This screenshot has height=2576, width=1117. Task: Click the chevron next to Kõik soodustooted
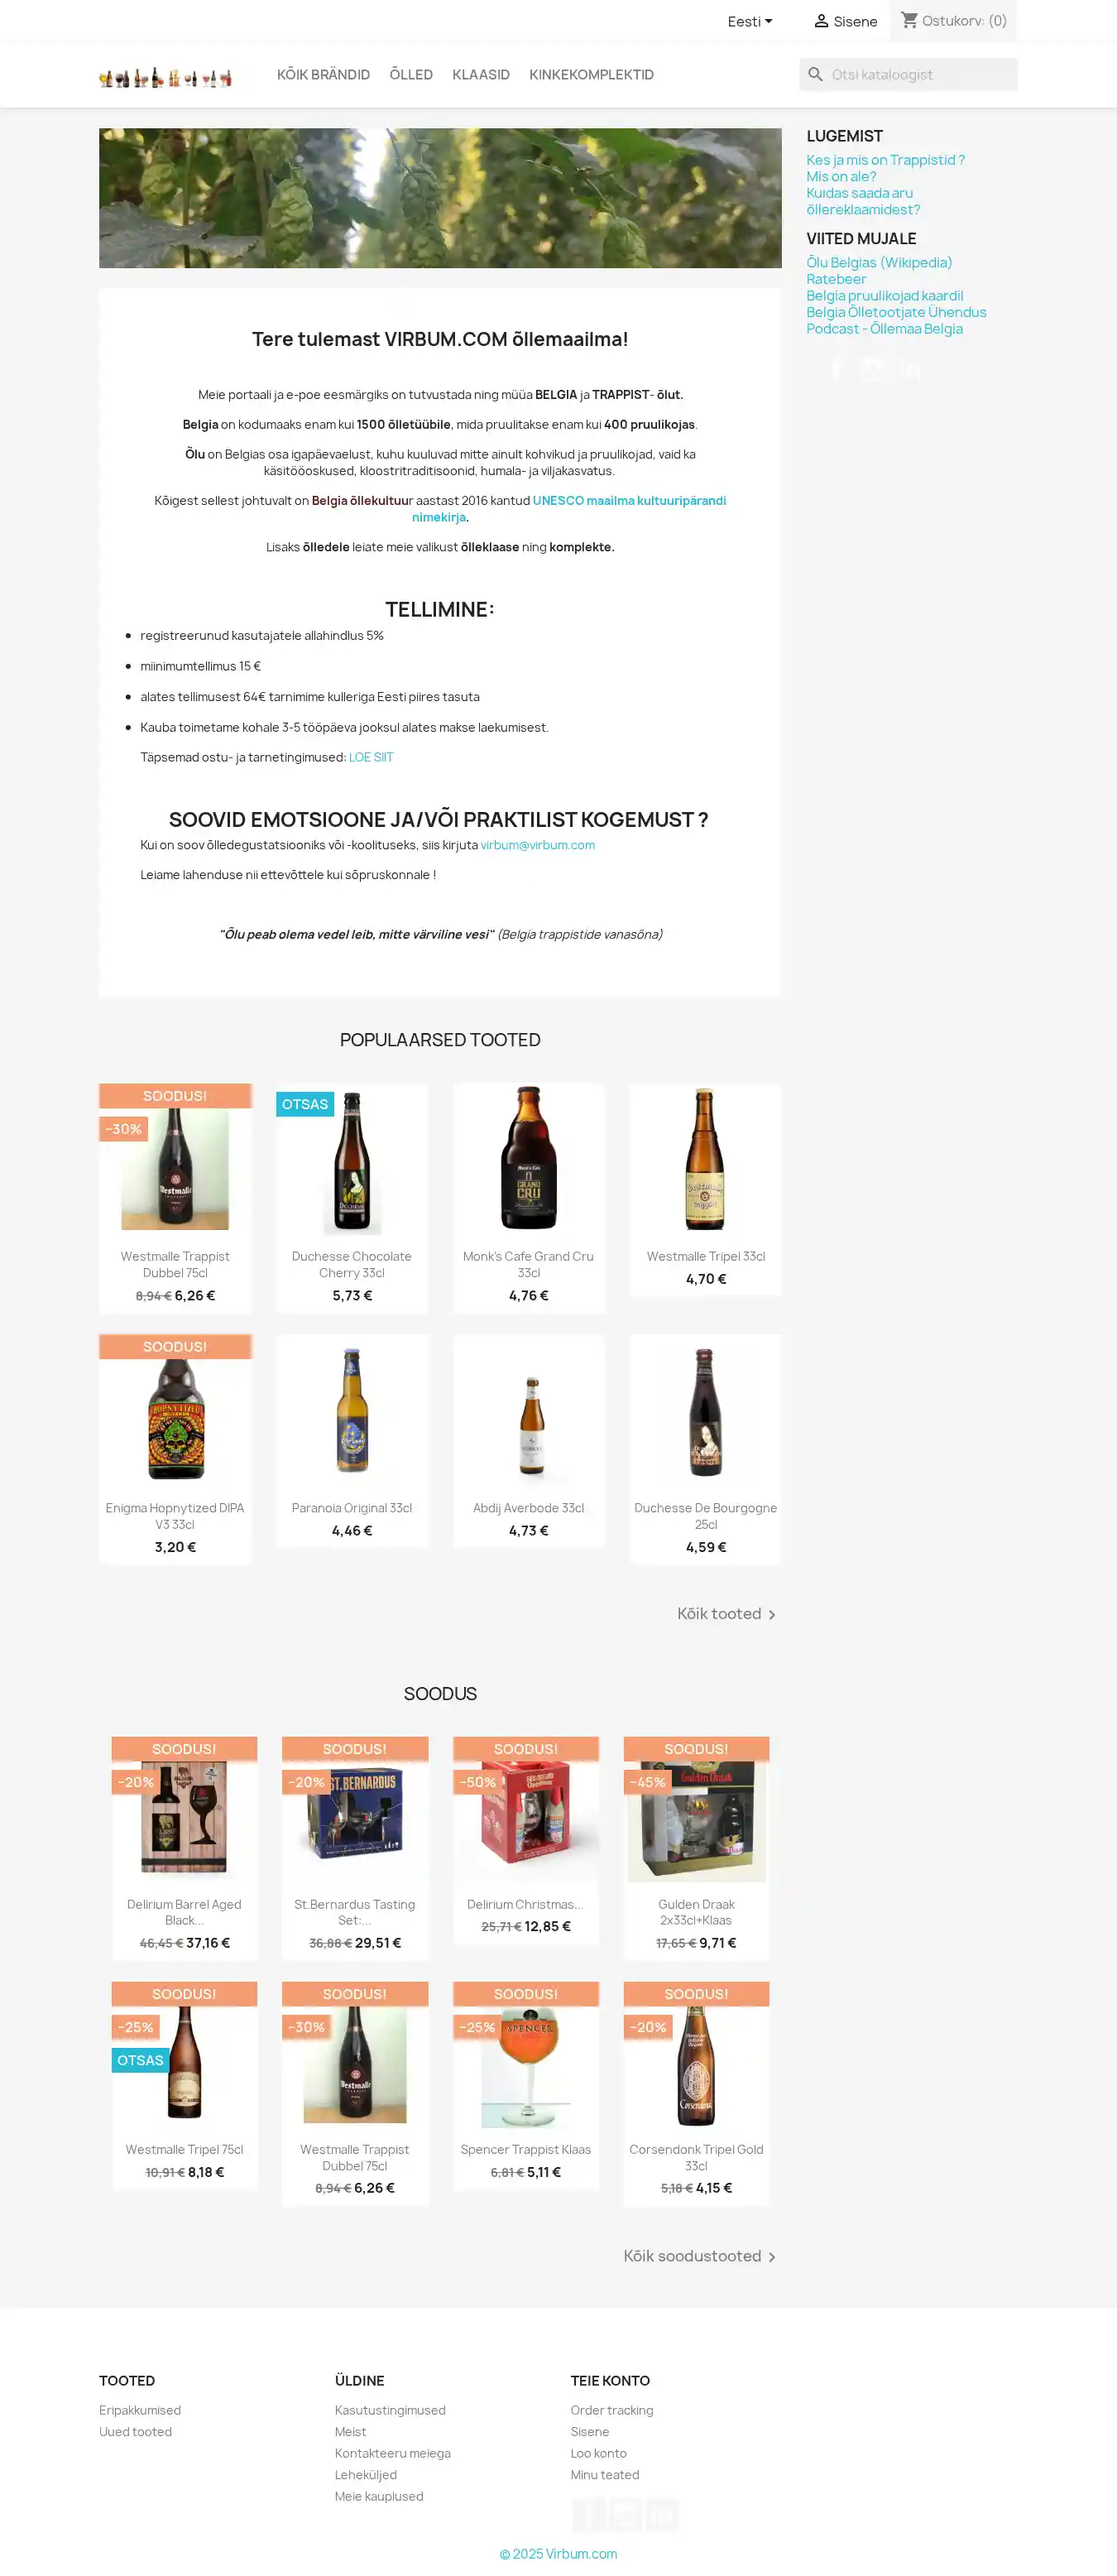pyautogui.click(x=771, y=2257)
